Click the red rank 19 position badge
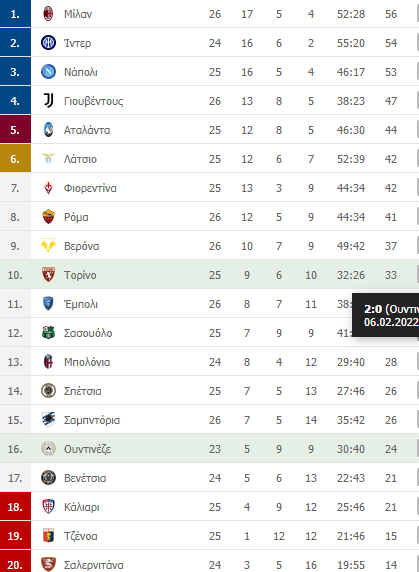 click(x=15, y=536)
